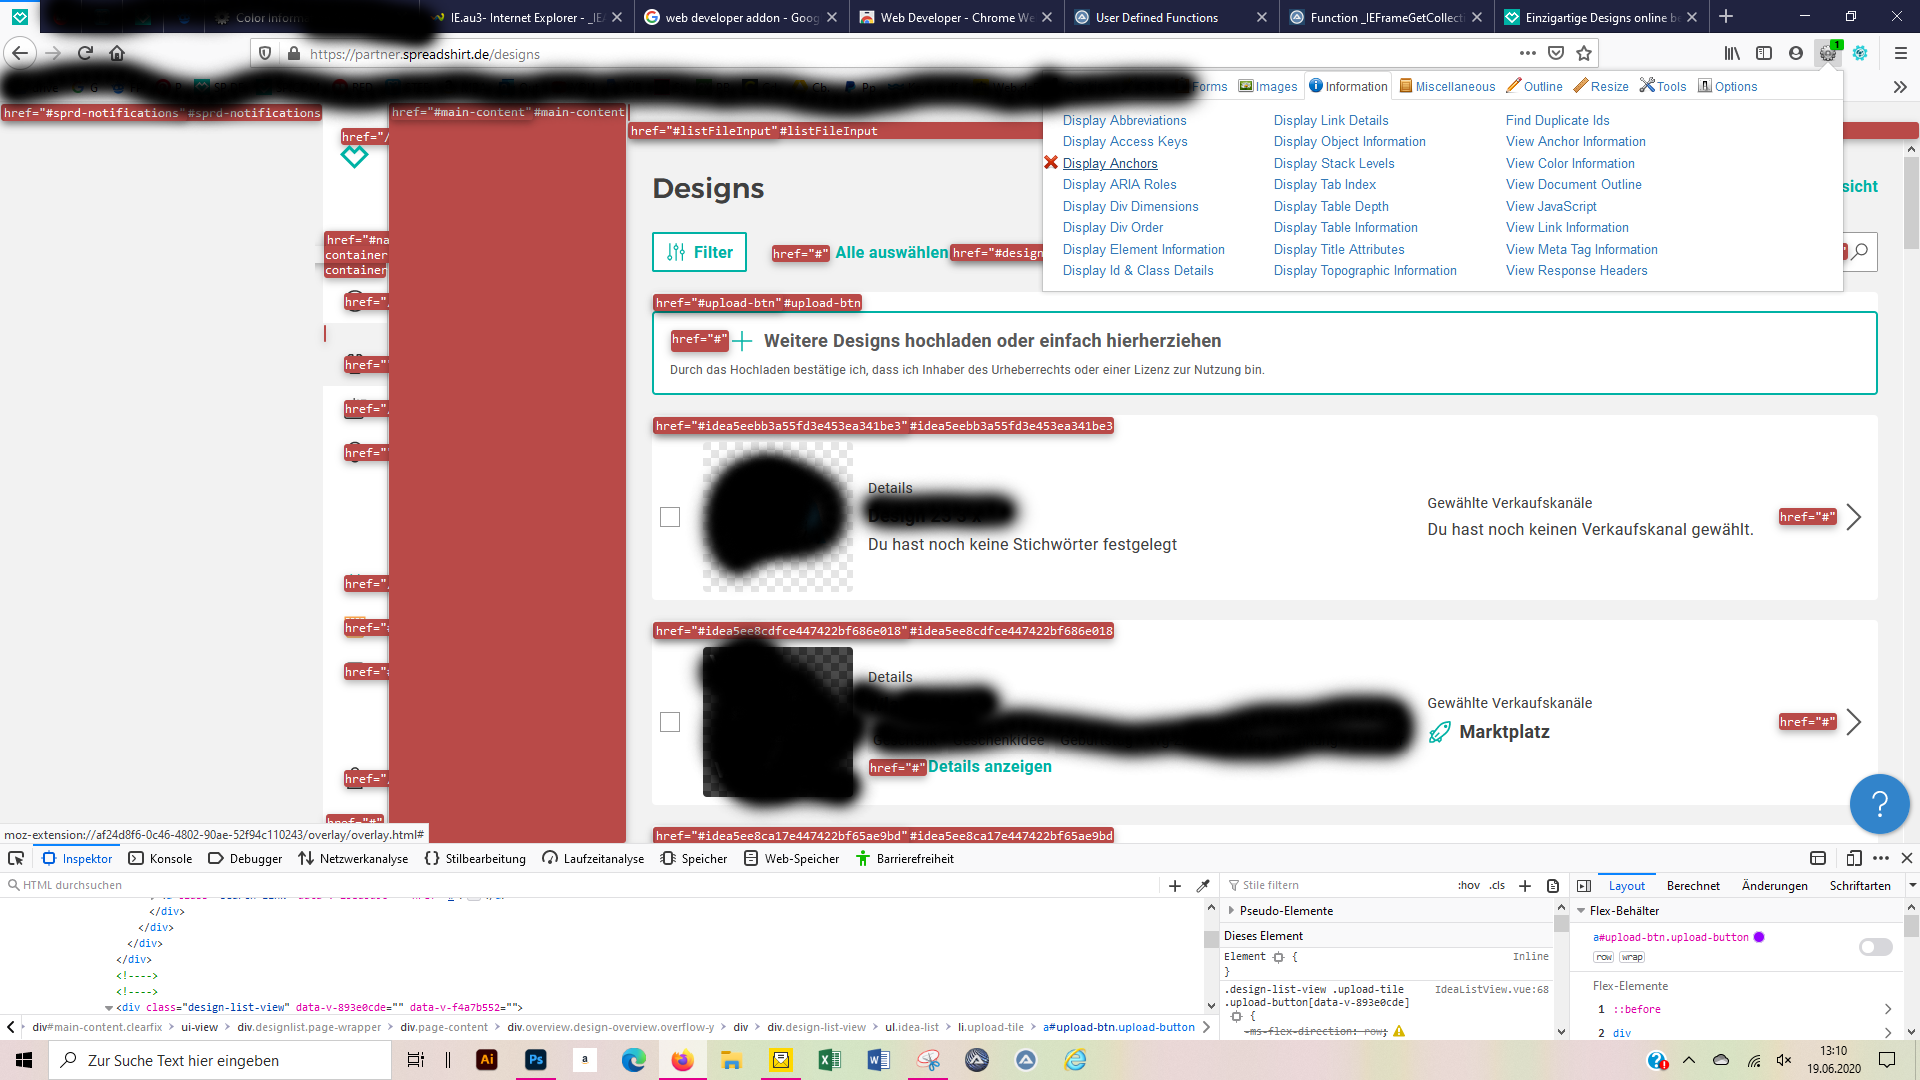The height and width of the screenshot is (1080, 1920).
Task: Click the element picker icon in devtools
Action: [x=16, y=858]
